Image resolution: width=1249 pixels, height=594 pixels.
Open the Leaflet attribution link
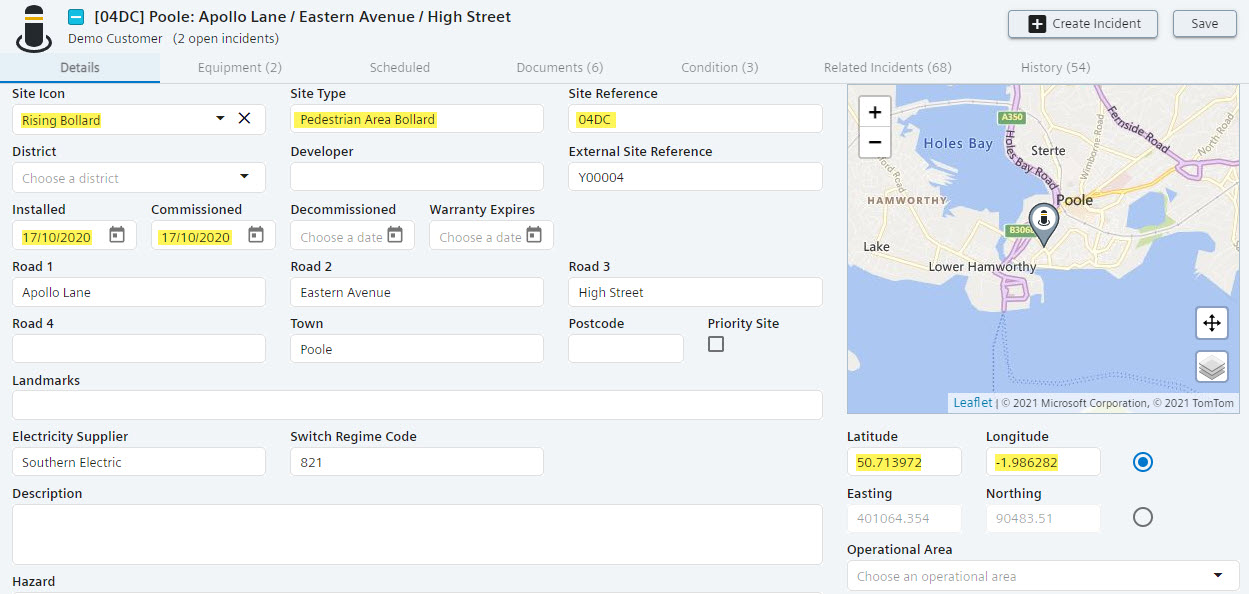[972, 403]
